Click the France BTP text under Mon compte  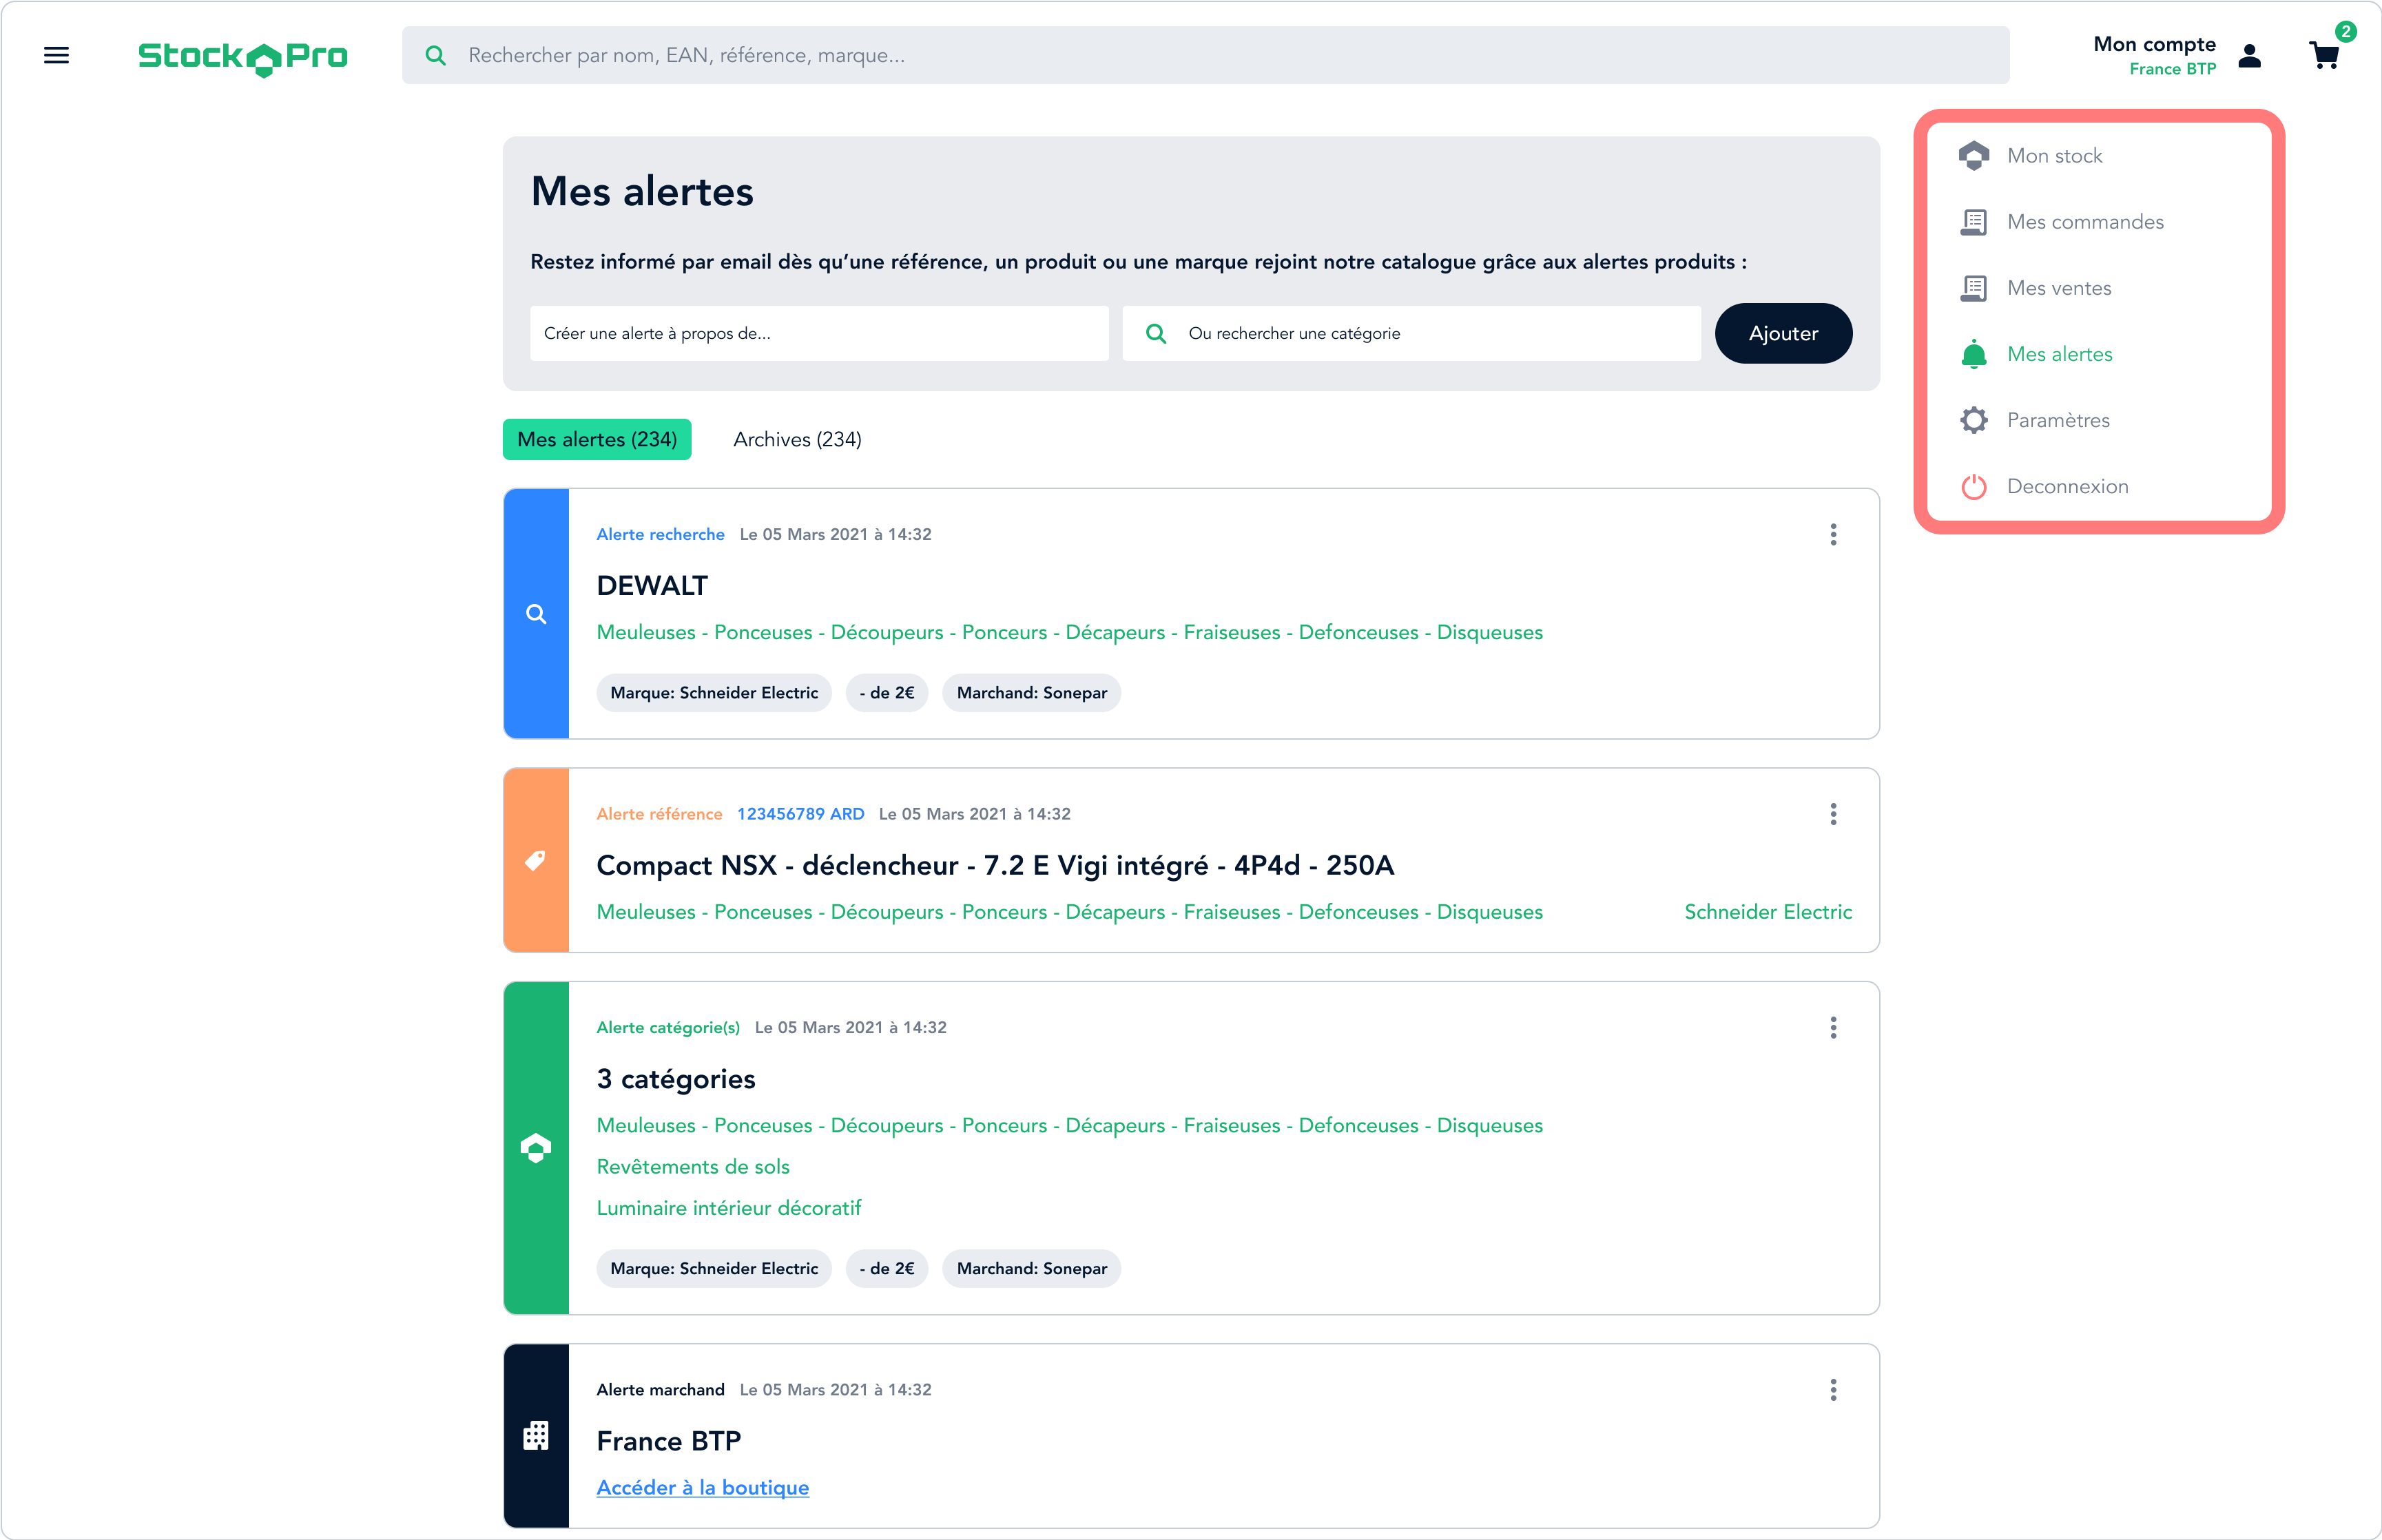(x=2172, y=69)
